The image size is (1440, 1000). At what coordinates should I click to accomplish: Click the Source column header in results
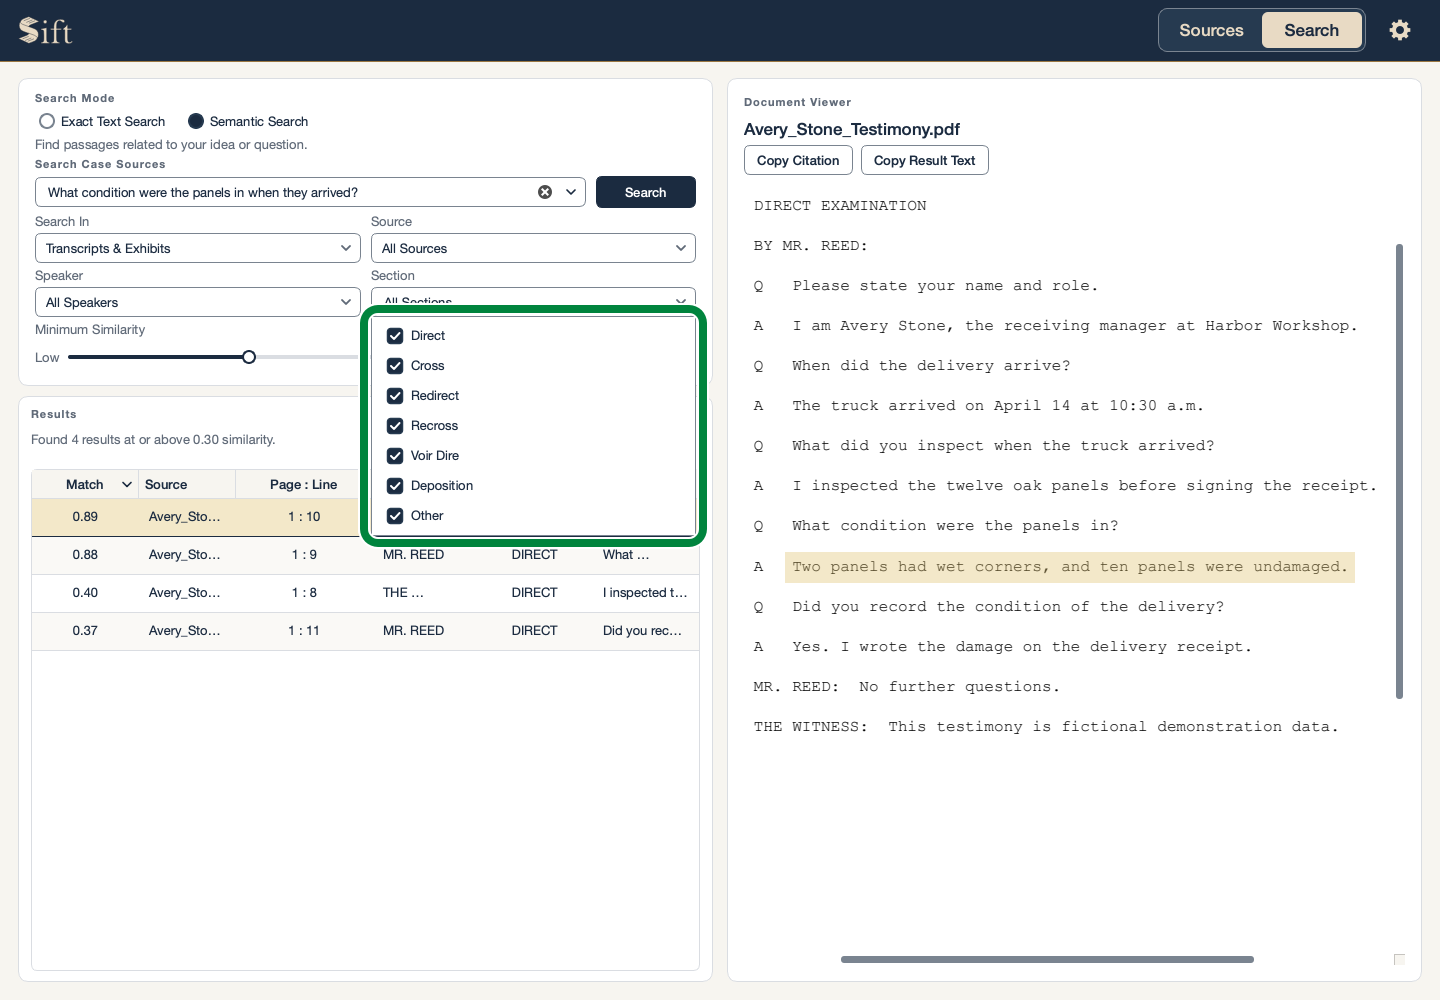(x=187, y=485)
